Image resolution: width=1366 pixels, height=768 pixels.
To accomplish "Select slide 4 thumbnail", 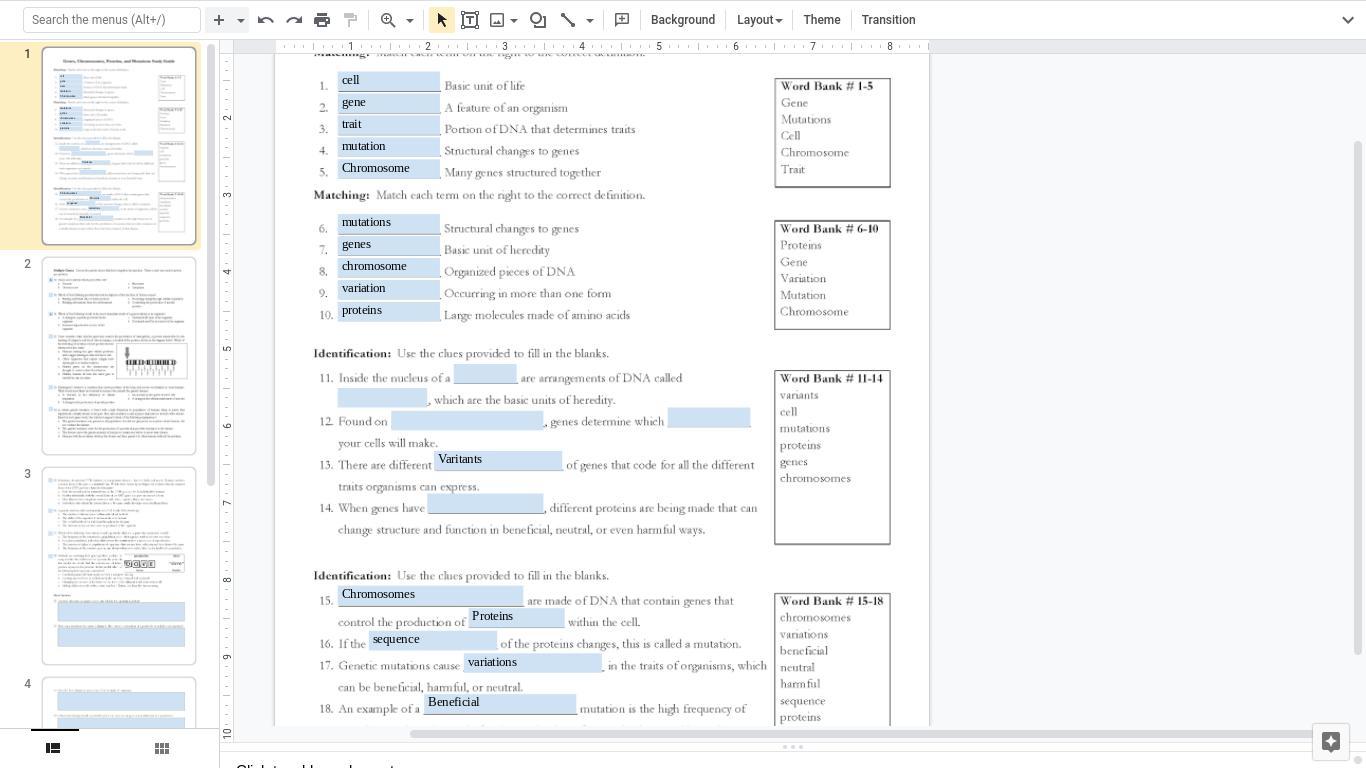I will tap(119, 703).
